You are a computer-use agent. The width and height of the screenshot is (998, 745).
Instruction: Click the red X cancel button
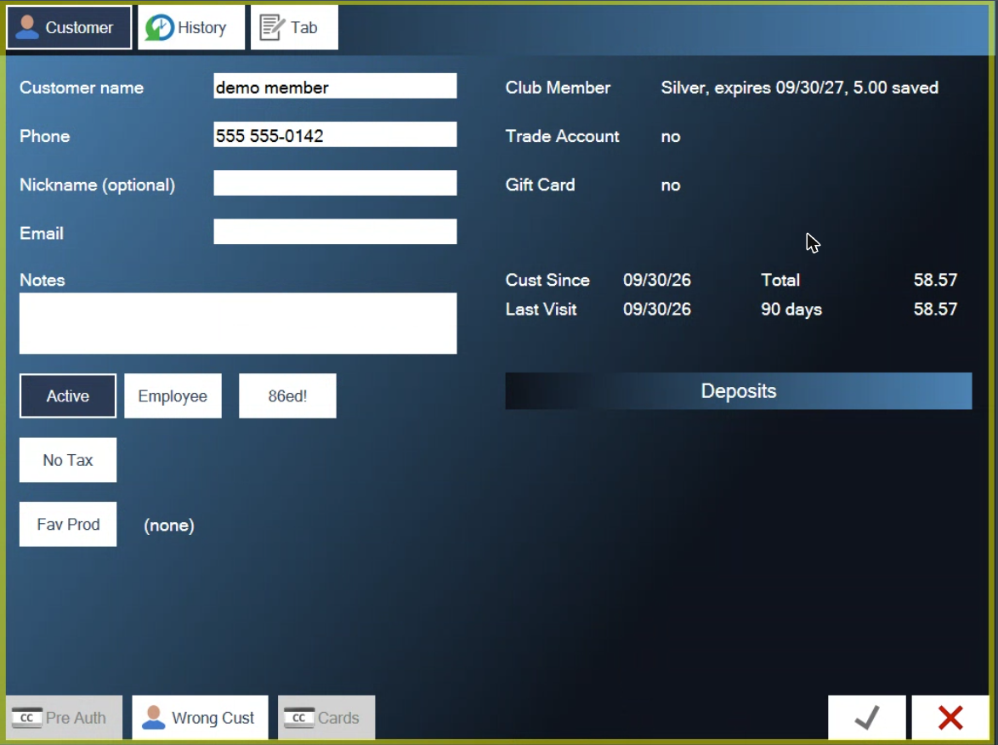[950, 717]
